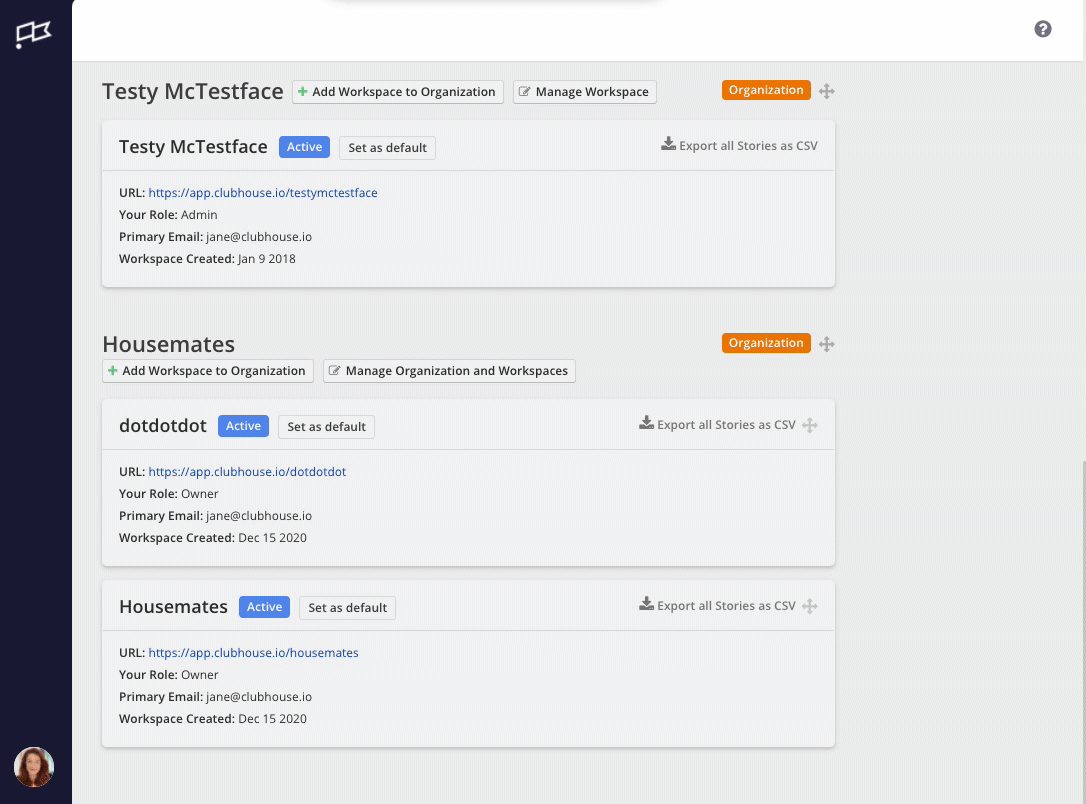Click the dotdotdot workspace move handle
Screen dimensions: 1086x804
point(810,425)
